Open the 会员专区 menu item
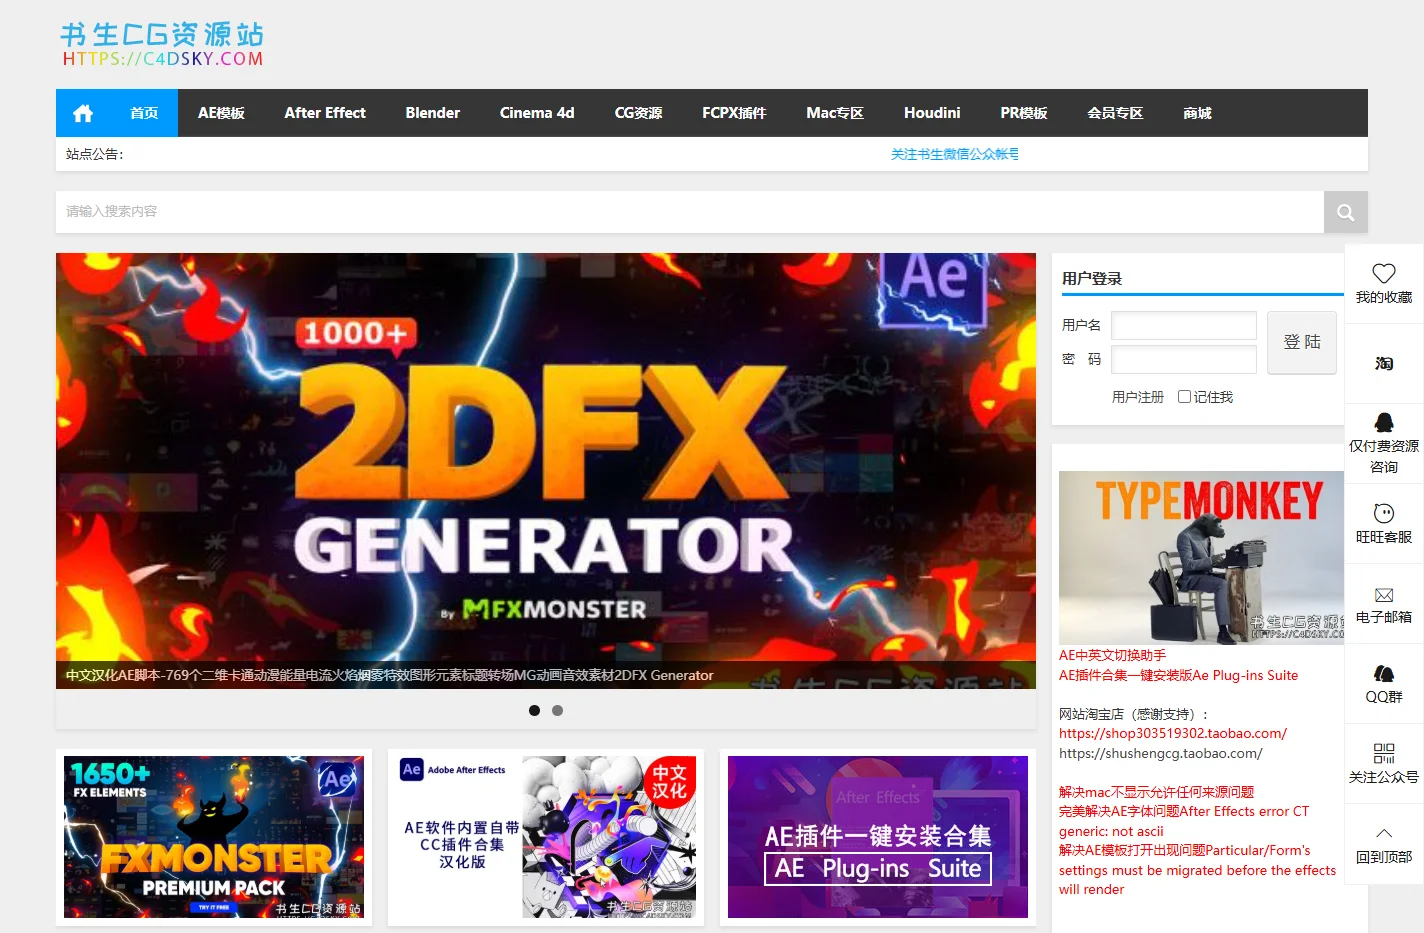Image resolution: width=1424 pixels, height=933 pixels. click(1115, 113)
